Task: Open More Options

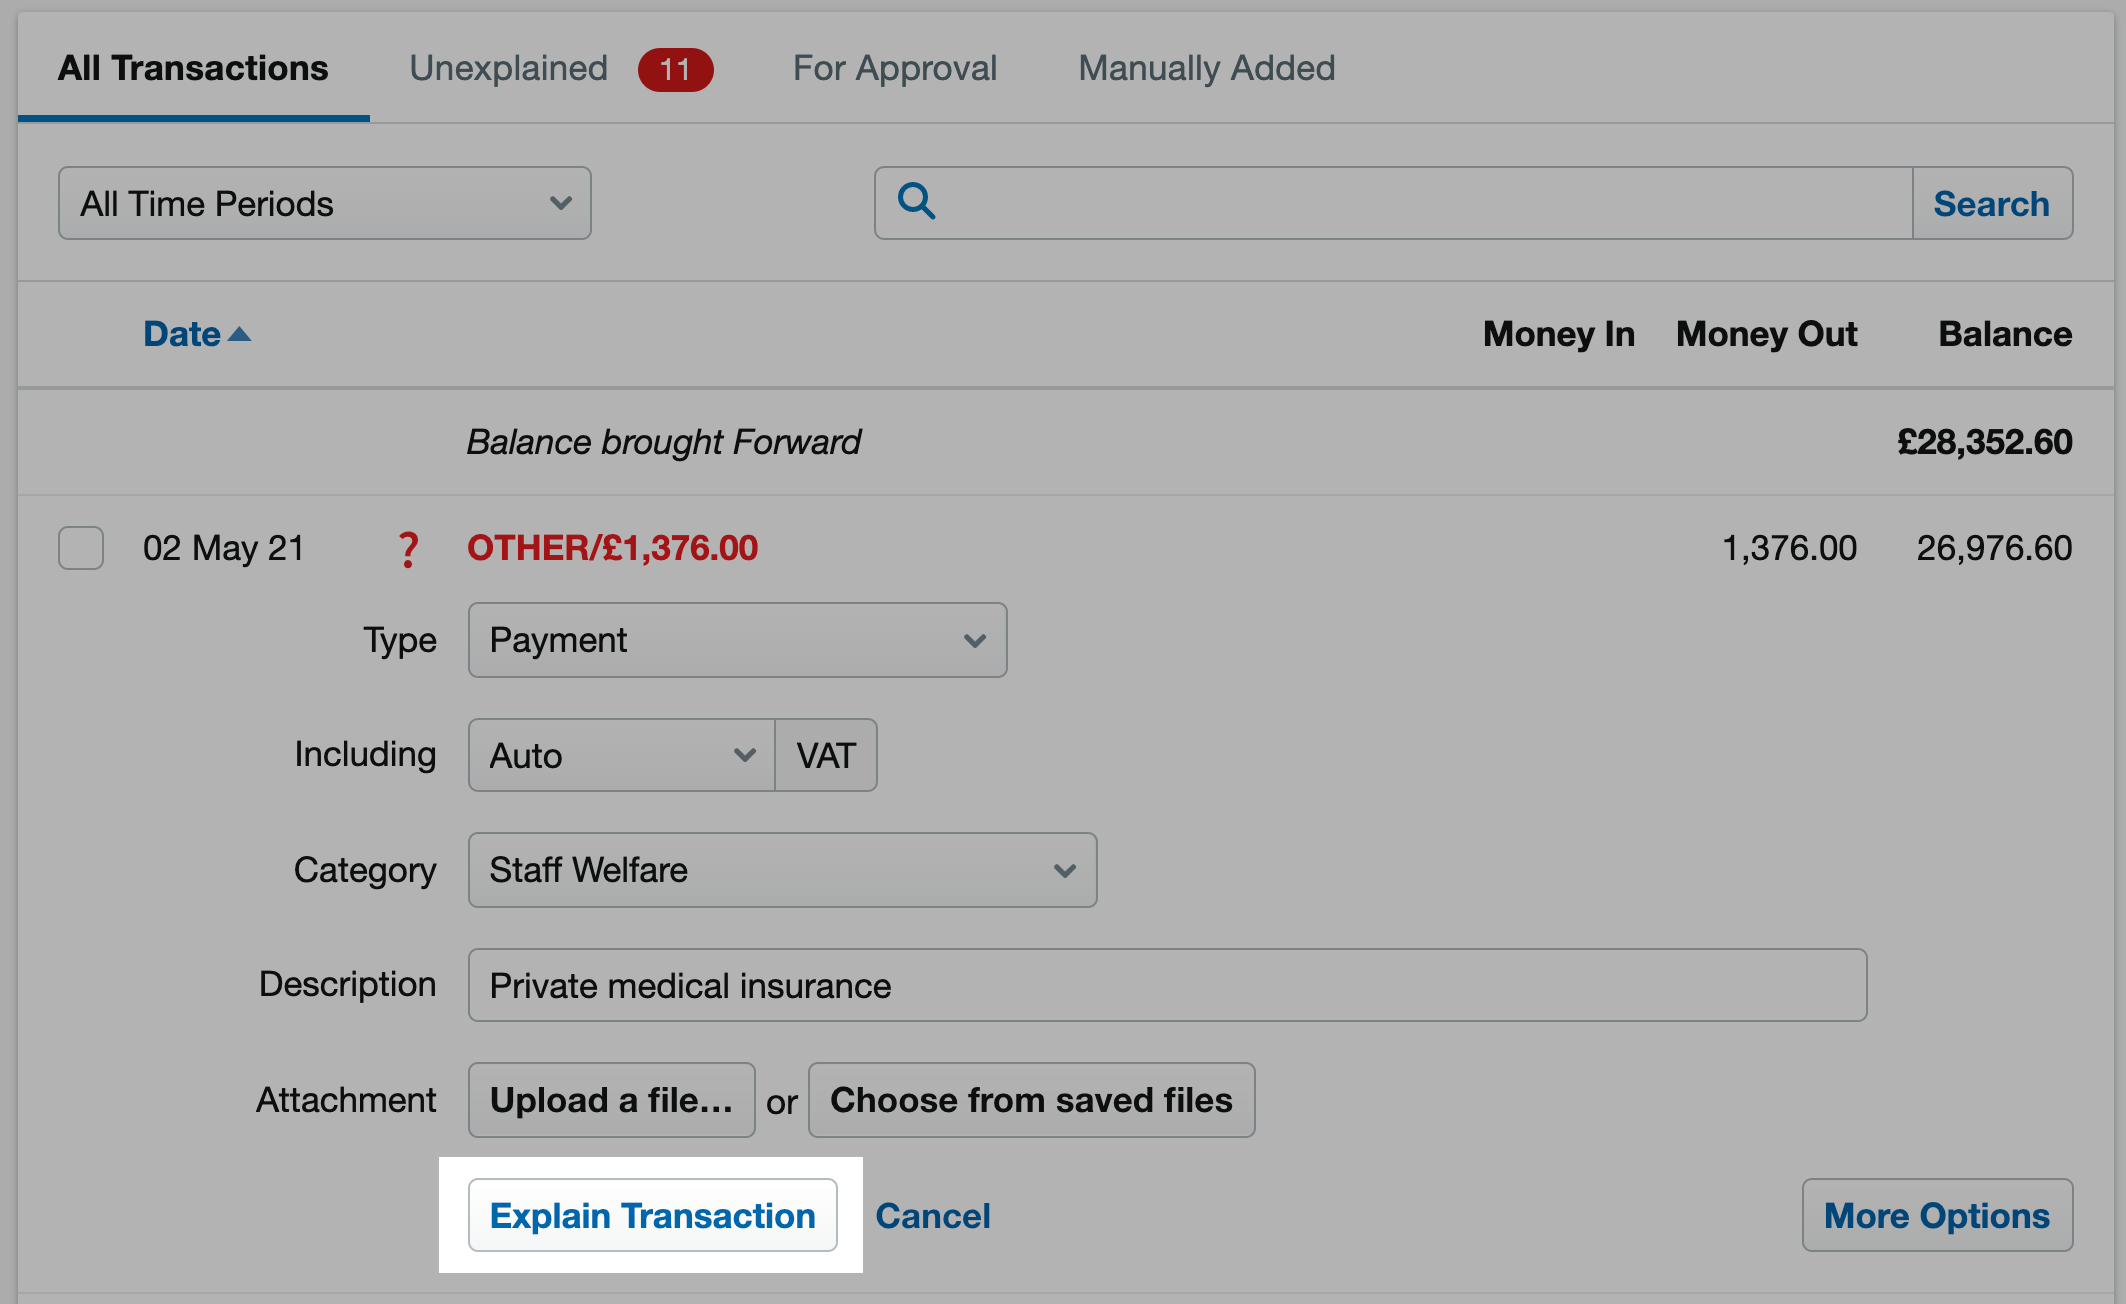Action: point(1937,1215)
